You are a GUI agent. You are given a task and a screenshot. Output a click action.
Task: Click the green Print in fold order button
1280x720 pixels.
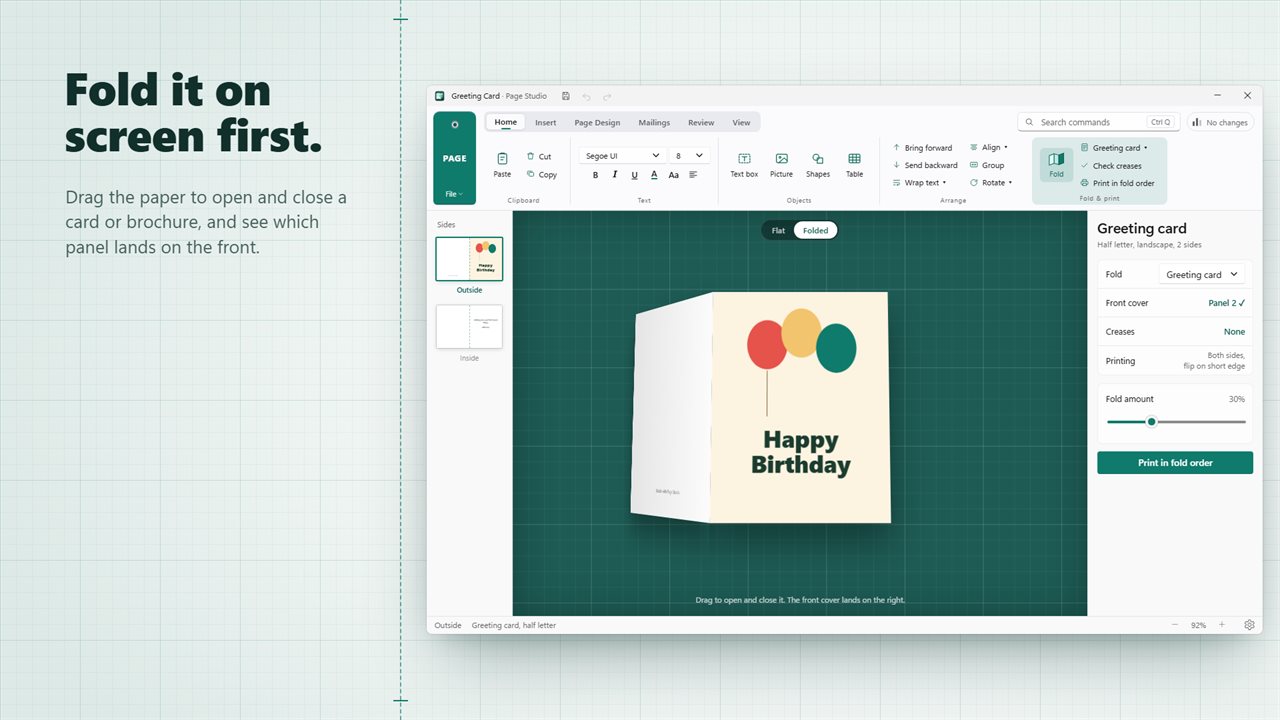(x=1175, y=463)
